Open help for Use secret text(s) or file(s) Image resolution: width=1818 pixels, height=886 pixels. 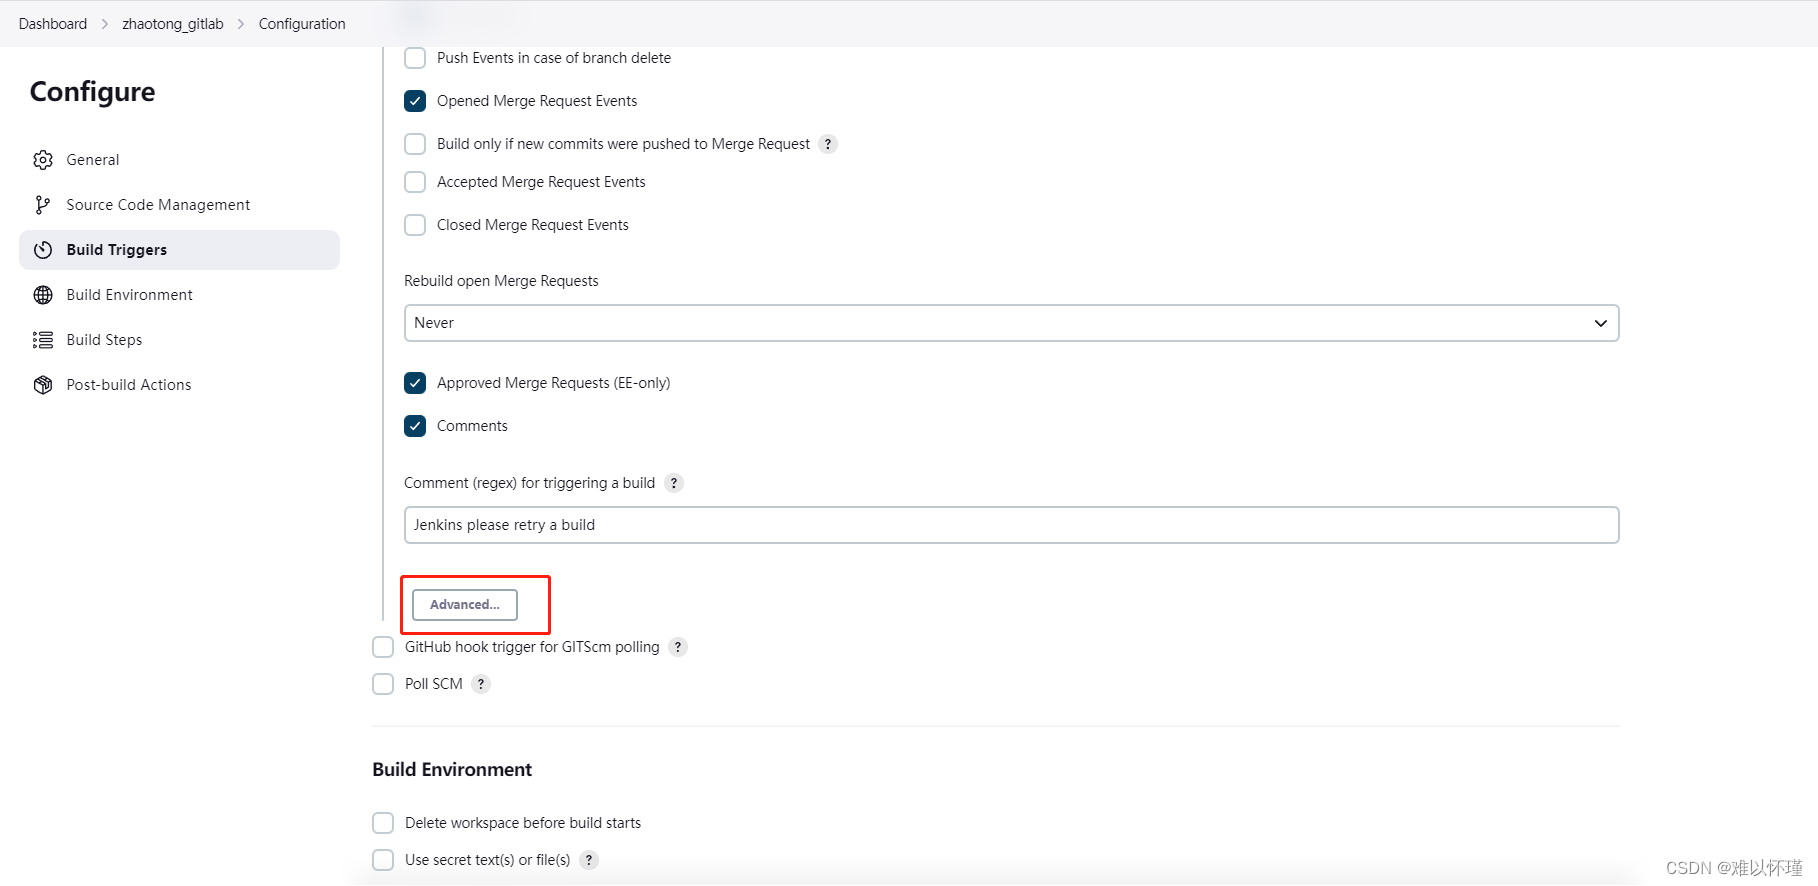(x=589, y=860)
